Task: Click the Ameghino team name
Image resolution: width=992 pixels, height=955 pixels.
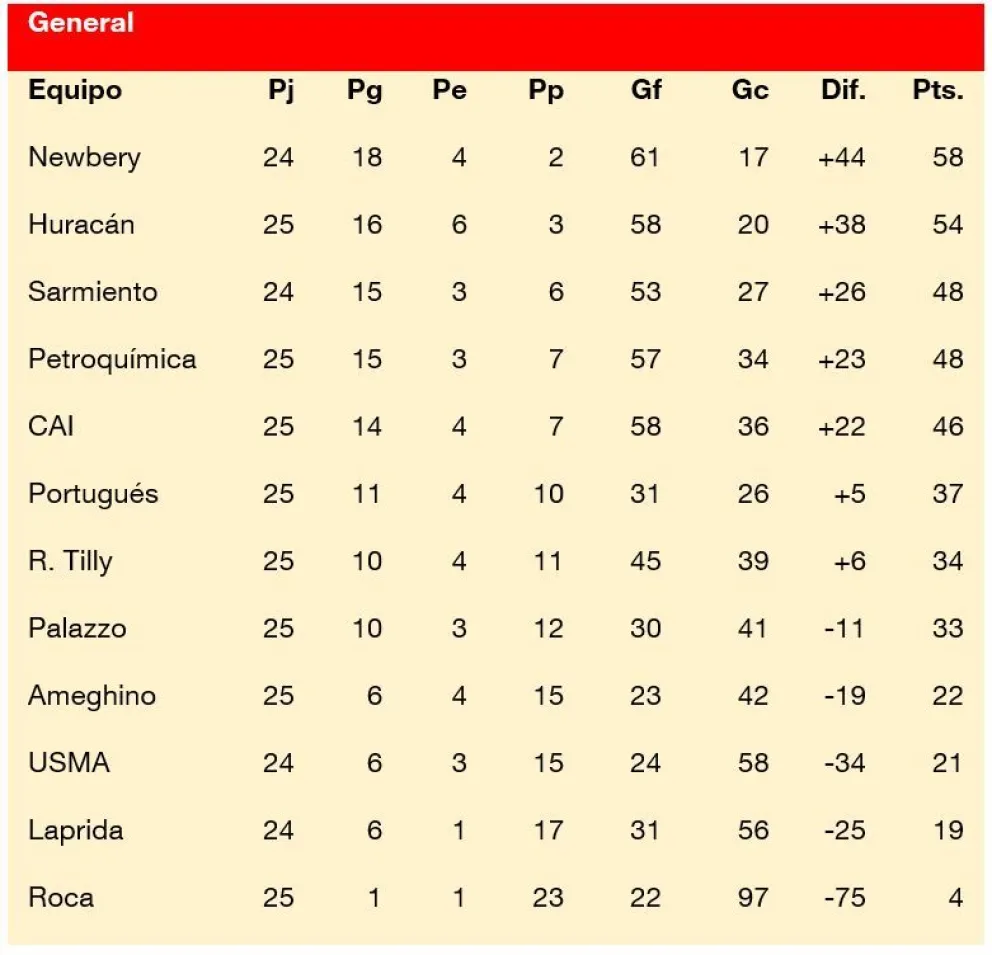Action: [92, 695]
